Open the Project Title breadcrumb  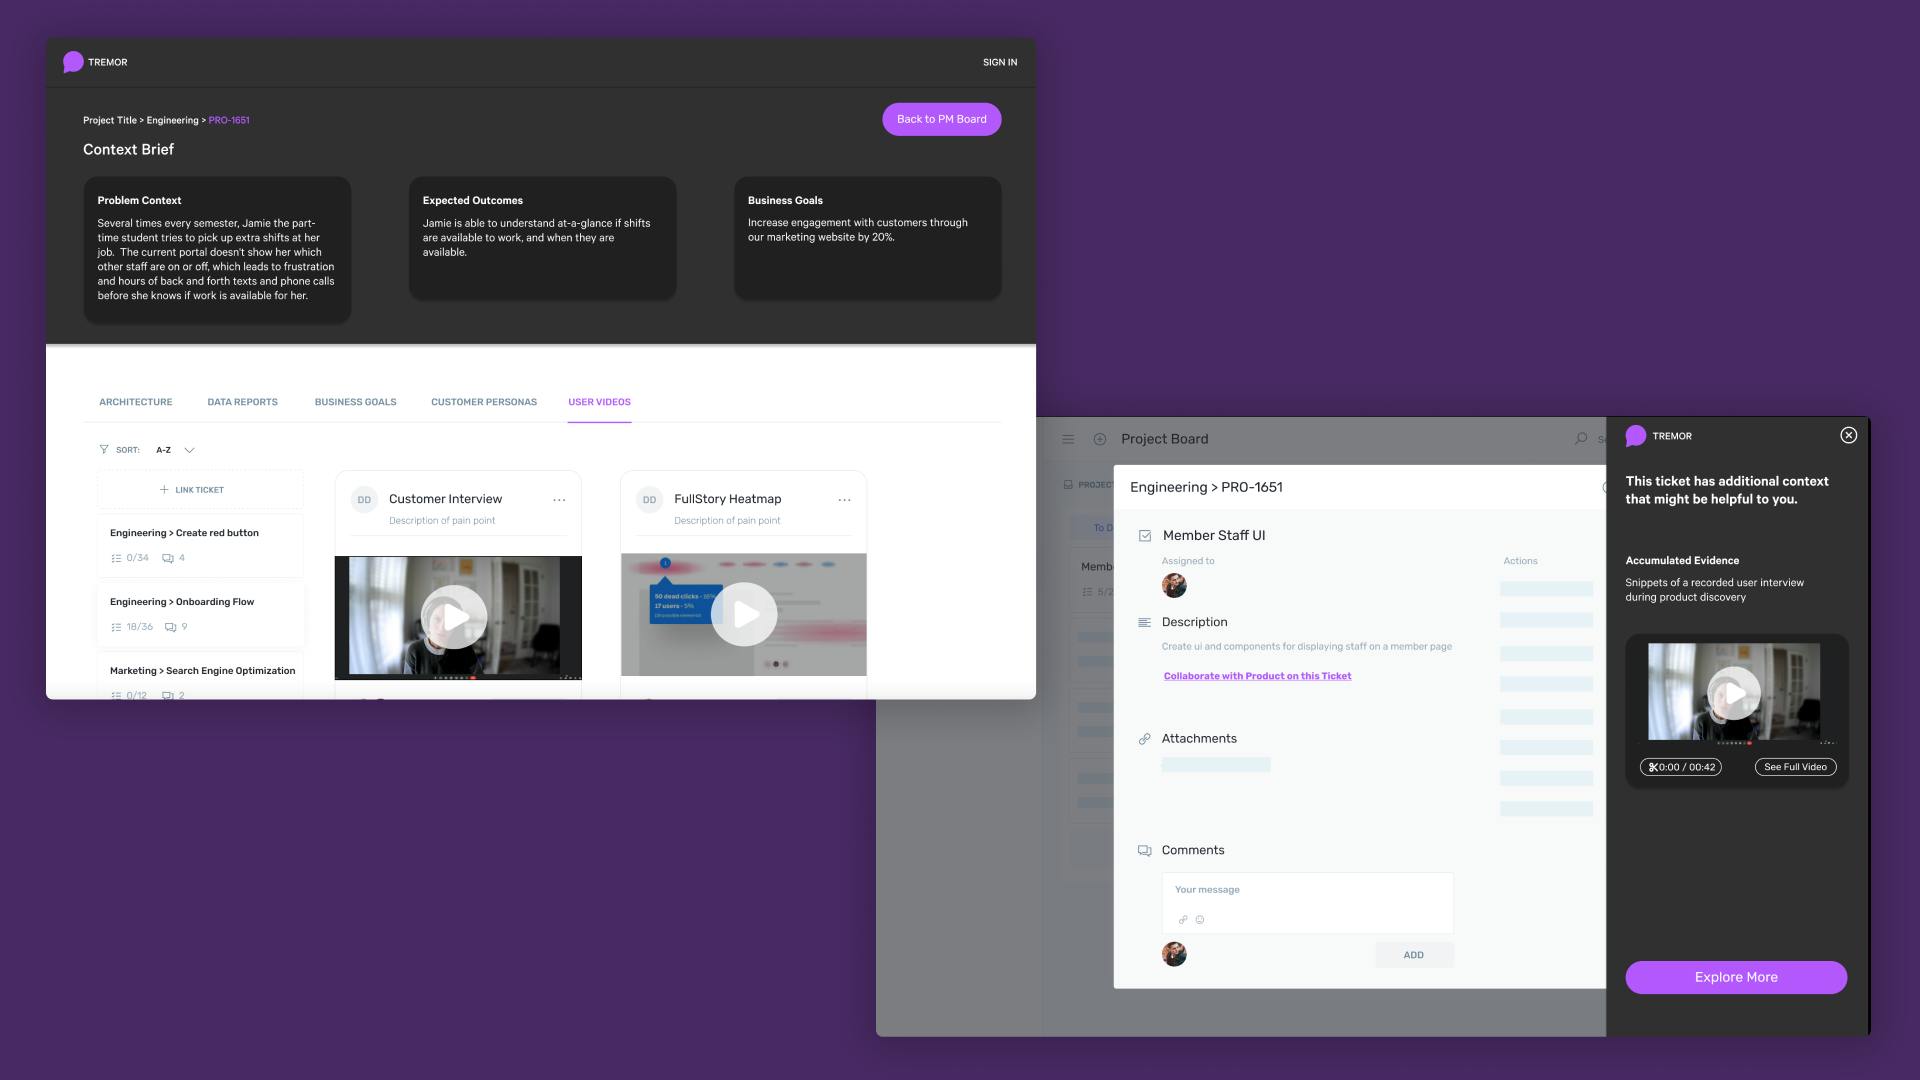pos(110,120)
